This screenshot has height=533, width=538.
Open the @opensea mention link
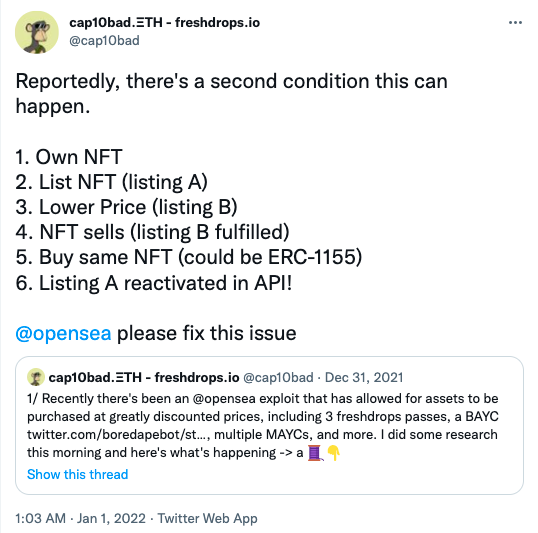click(x=63, y=333)
